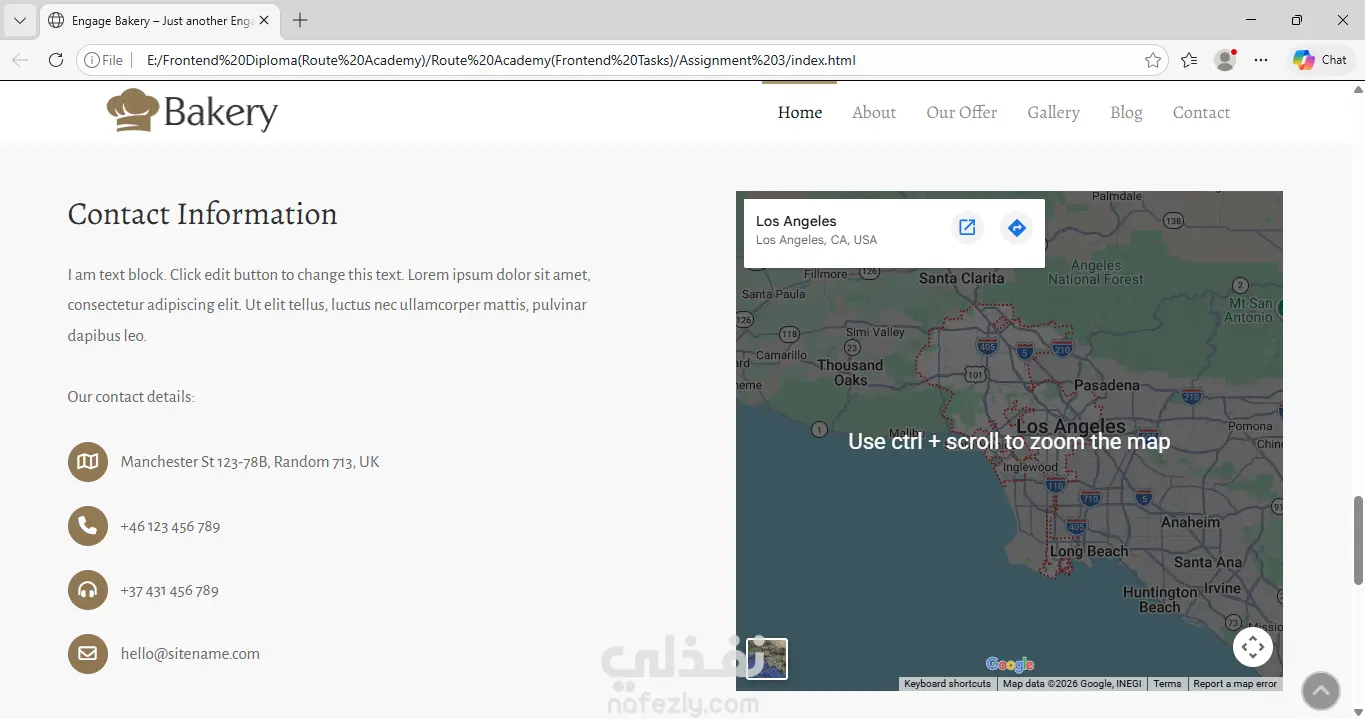Reload the page with refresh icon

click(56, 60)
